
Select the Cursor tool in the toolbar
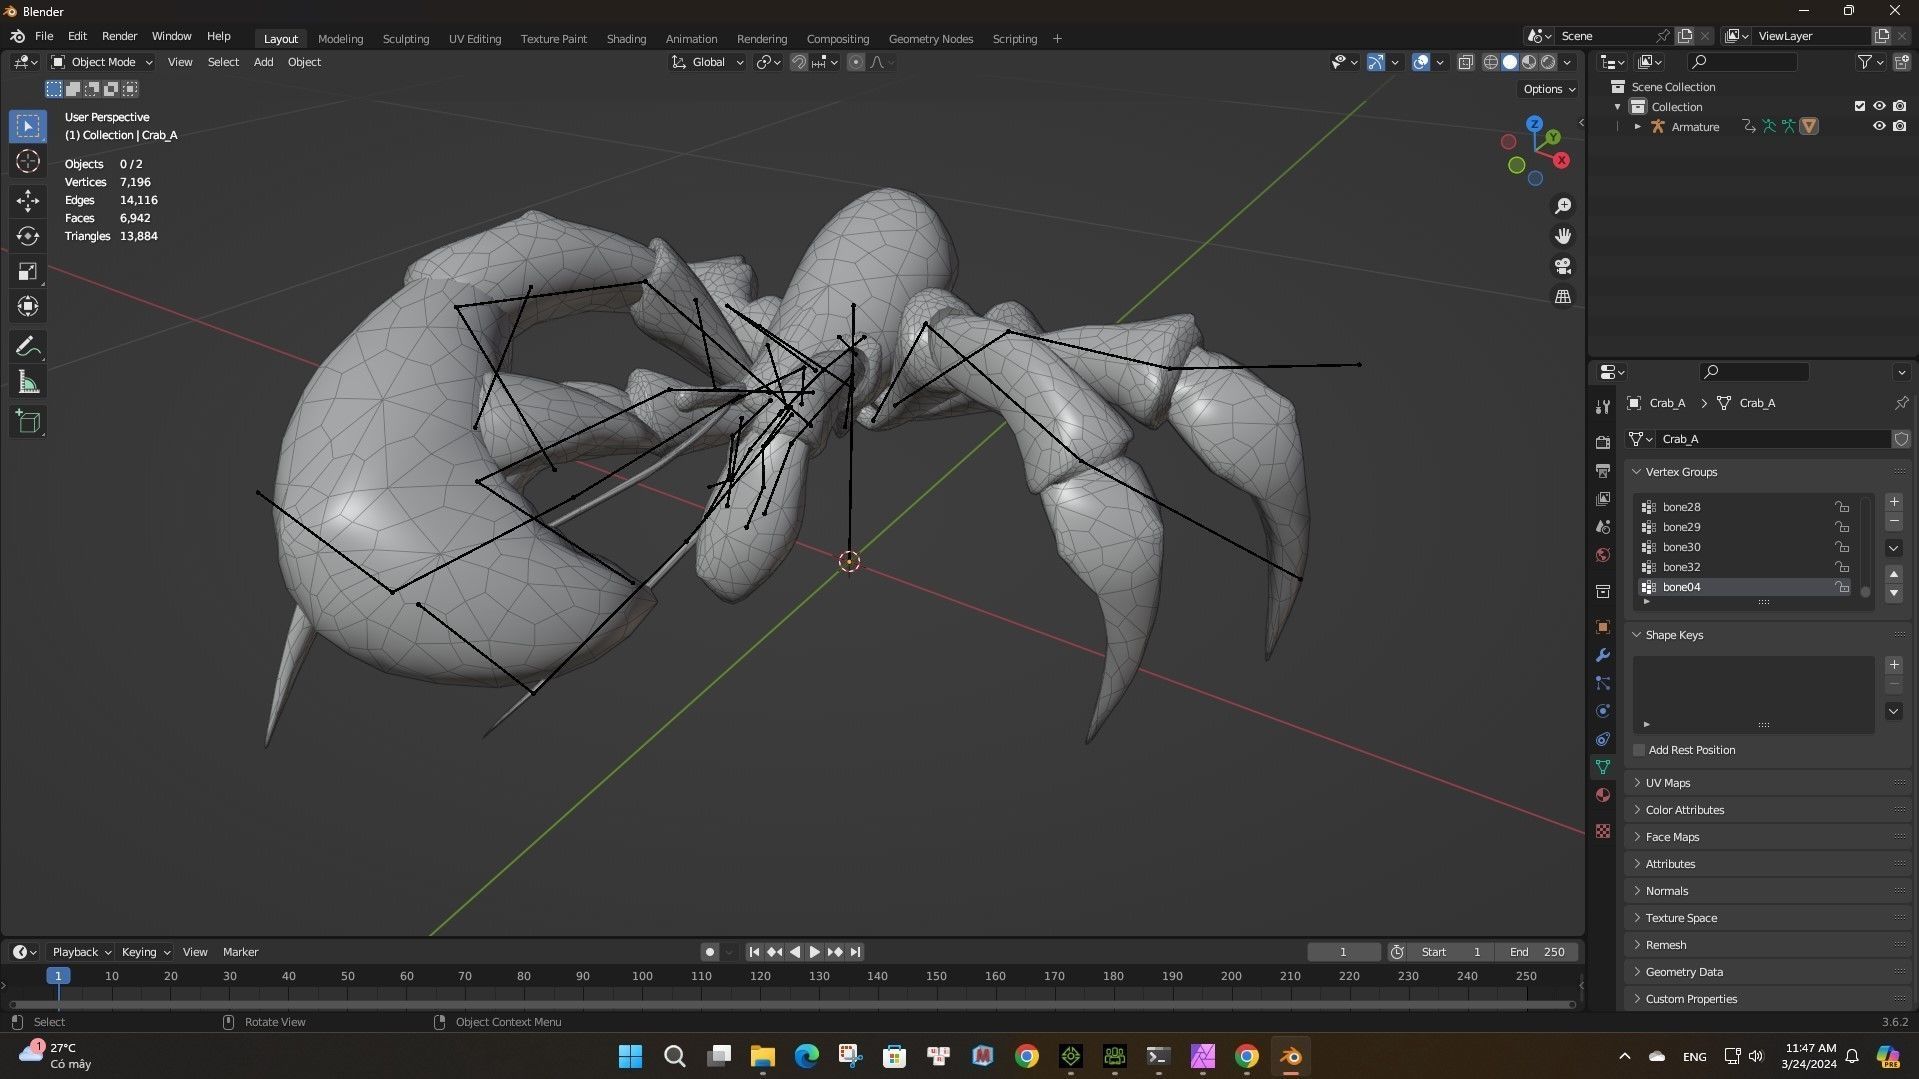coord(28,161)
